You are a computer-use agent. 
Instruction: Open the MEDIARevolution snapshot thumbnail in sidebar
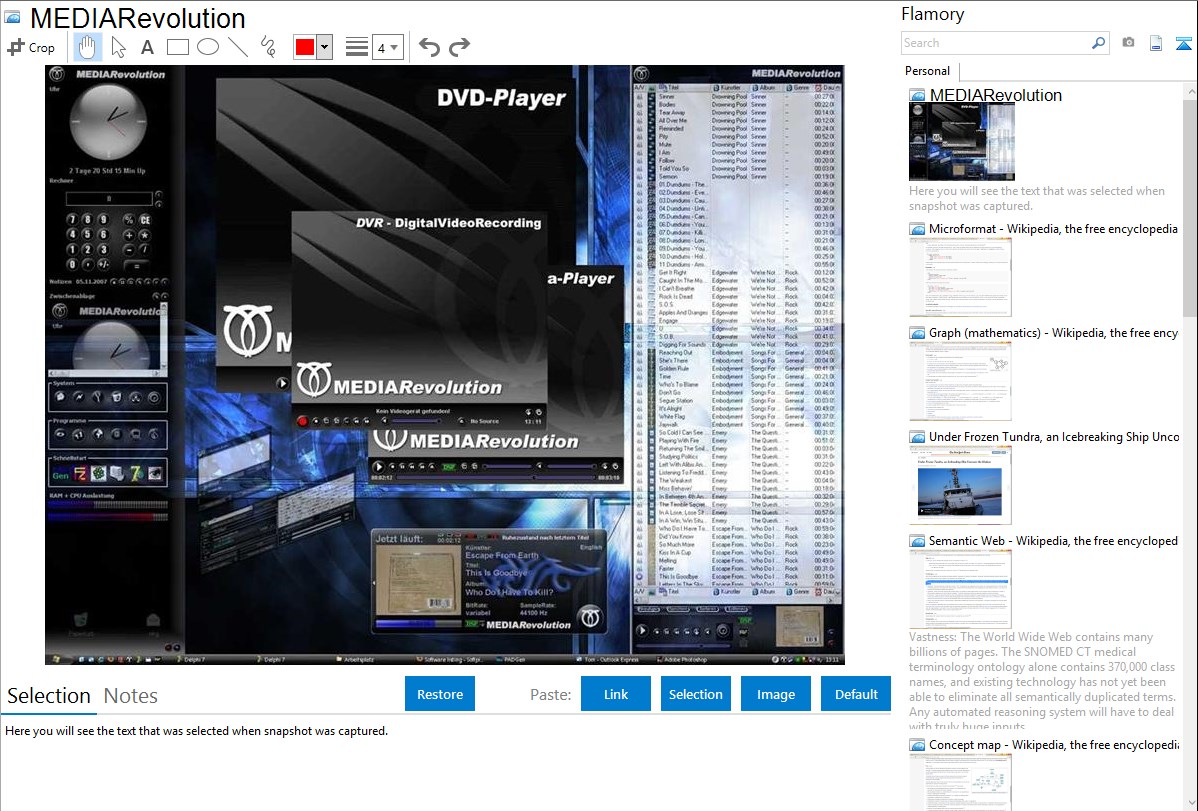point(962,142)
